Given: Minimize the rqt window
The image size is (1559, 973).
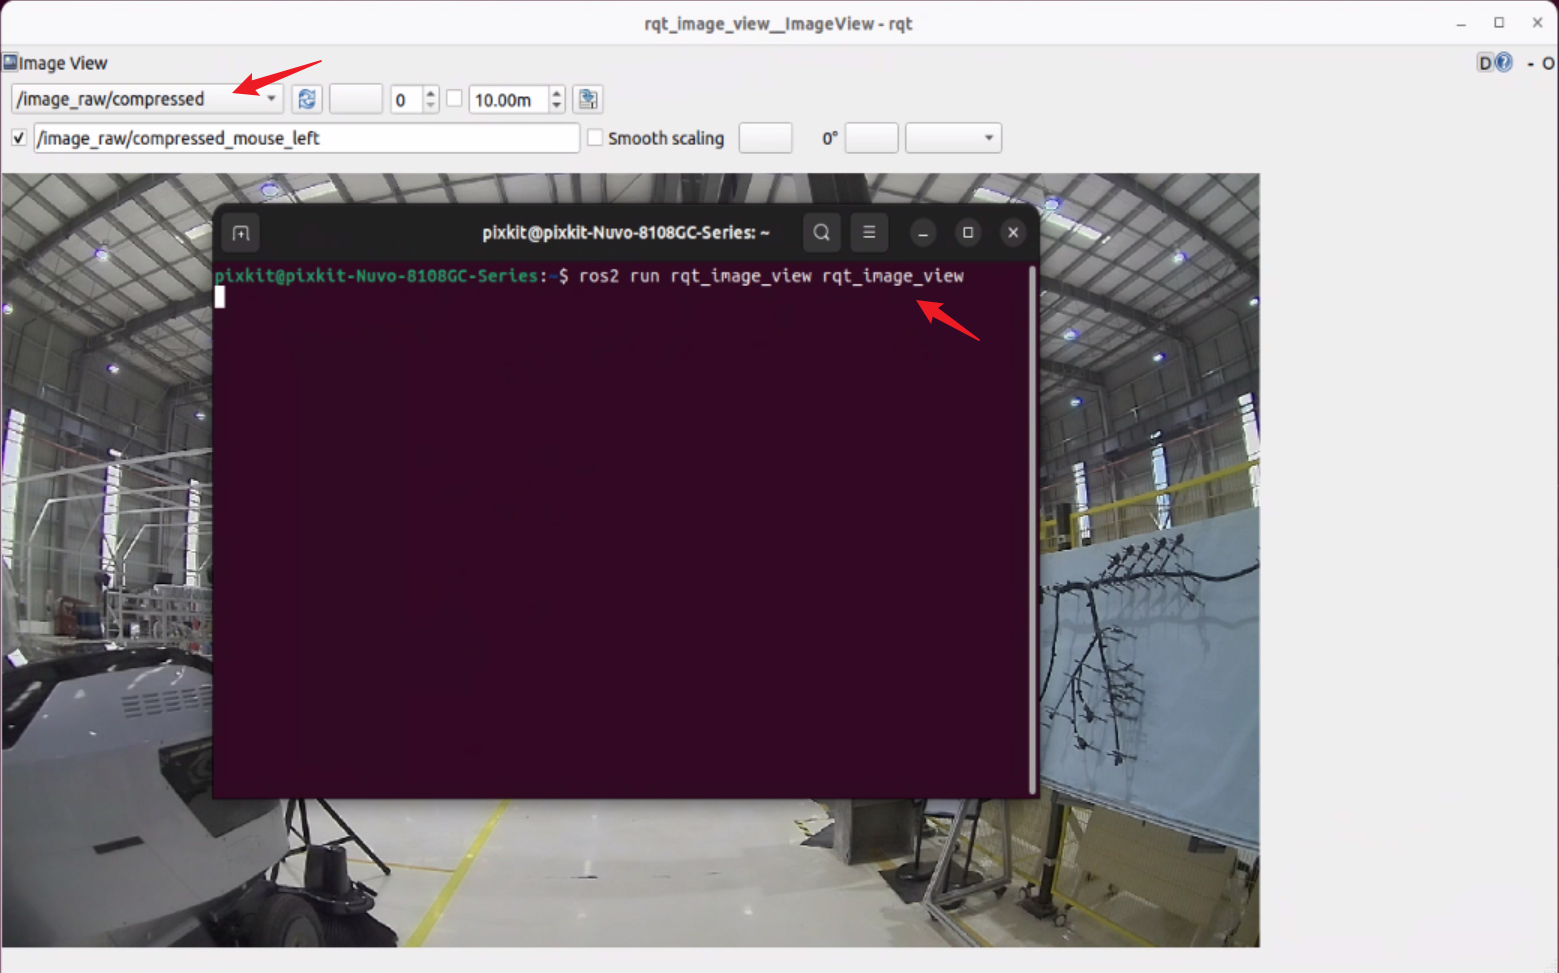Looking at the screenshot, I should [1461, 23].
